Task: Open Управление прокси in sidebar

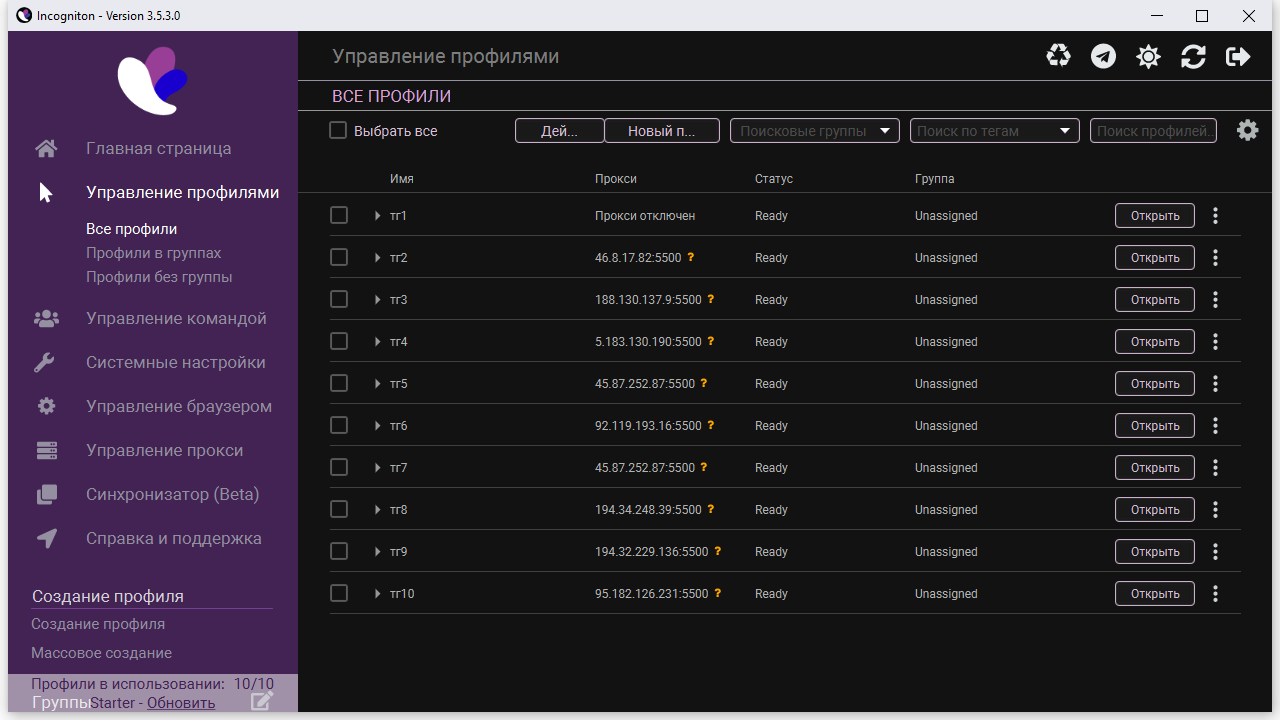Action: (164, 450)
